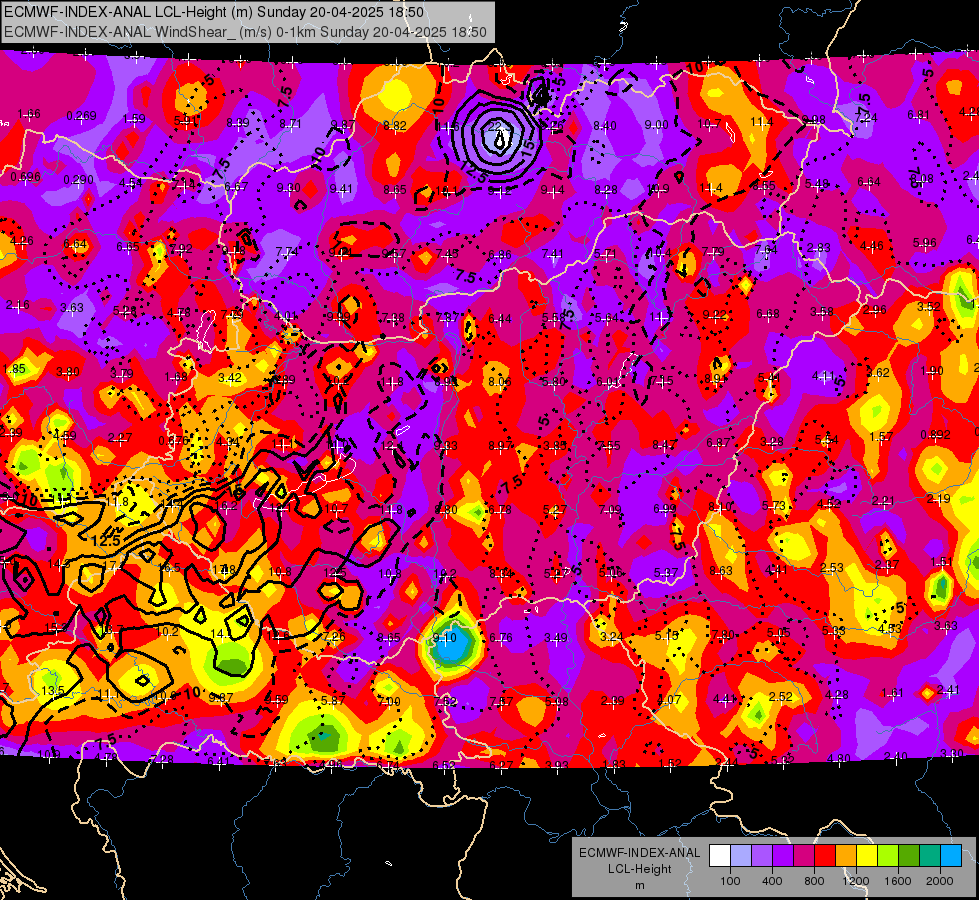
Task: Click the grid value 8.40
Action: [604, 126]
